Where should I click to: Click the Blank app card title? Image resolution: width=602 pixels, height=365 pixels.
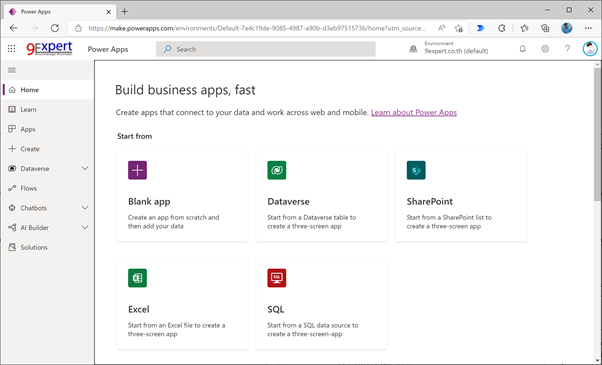149,201
